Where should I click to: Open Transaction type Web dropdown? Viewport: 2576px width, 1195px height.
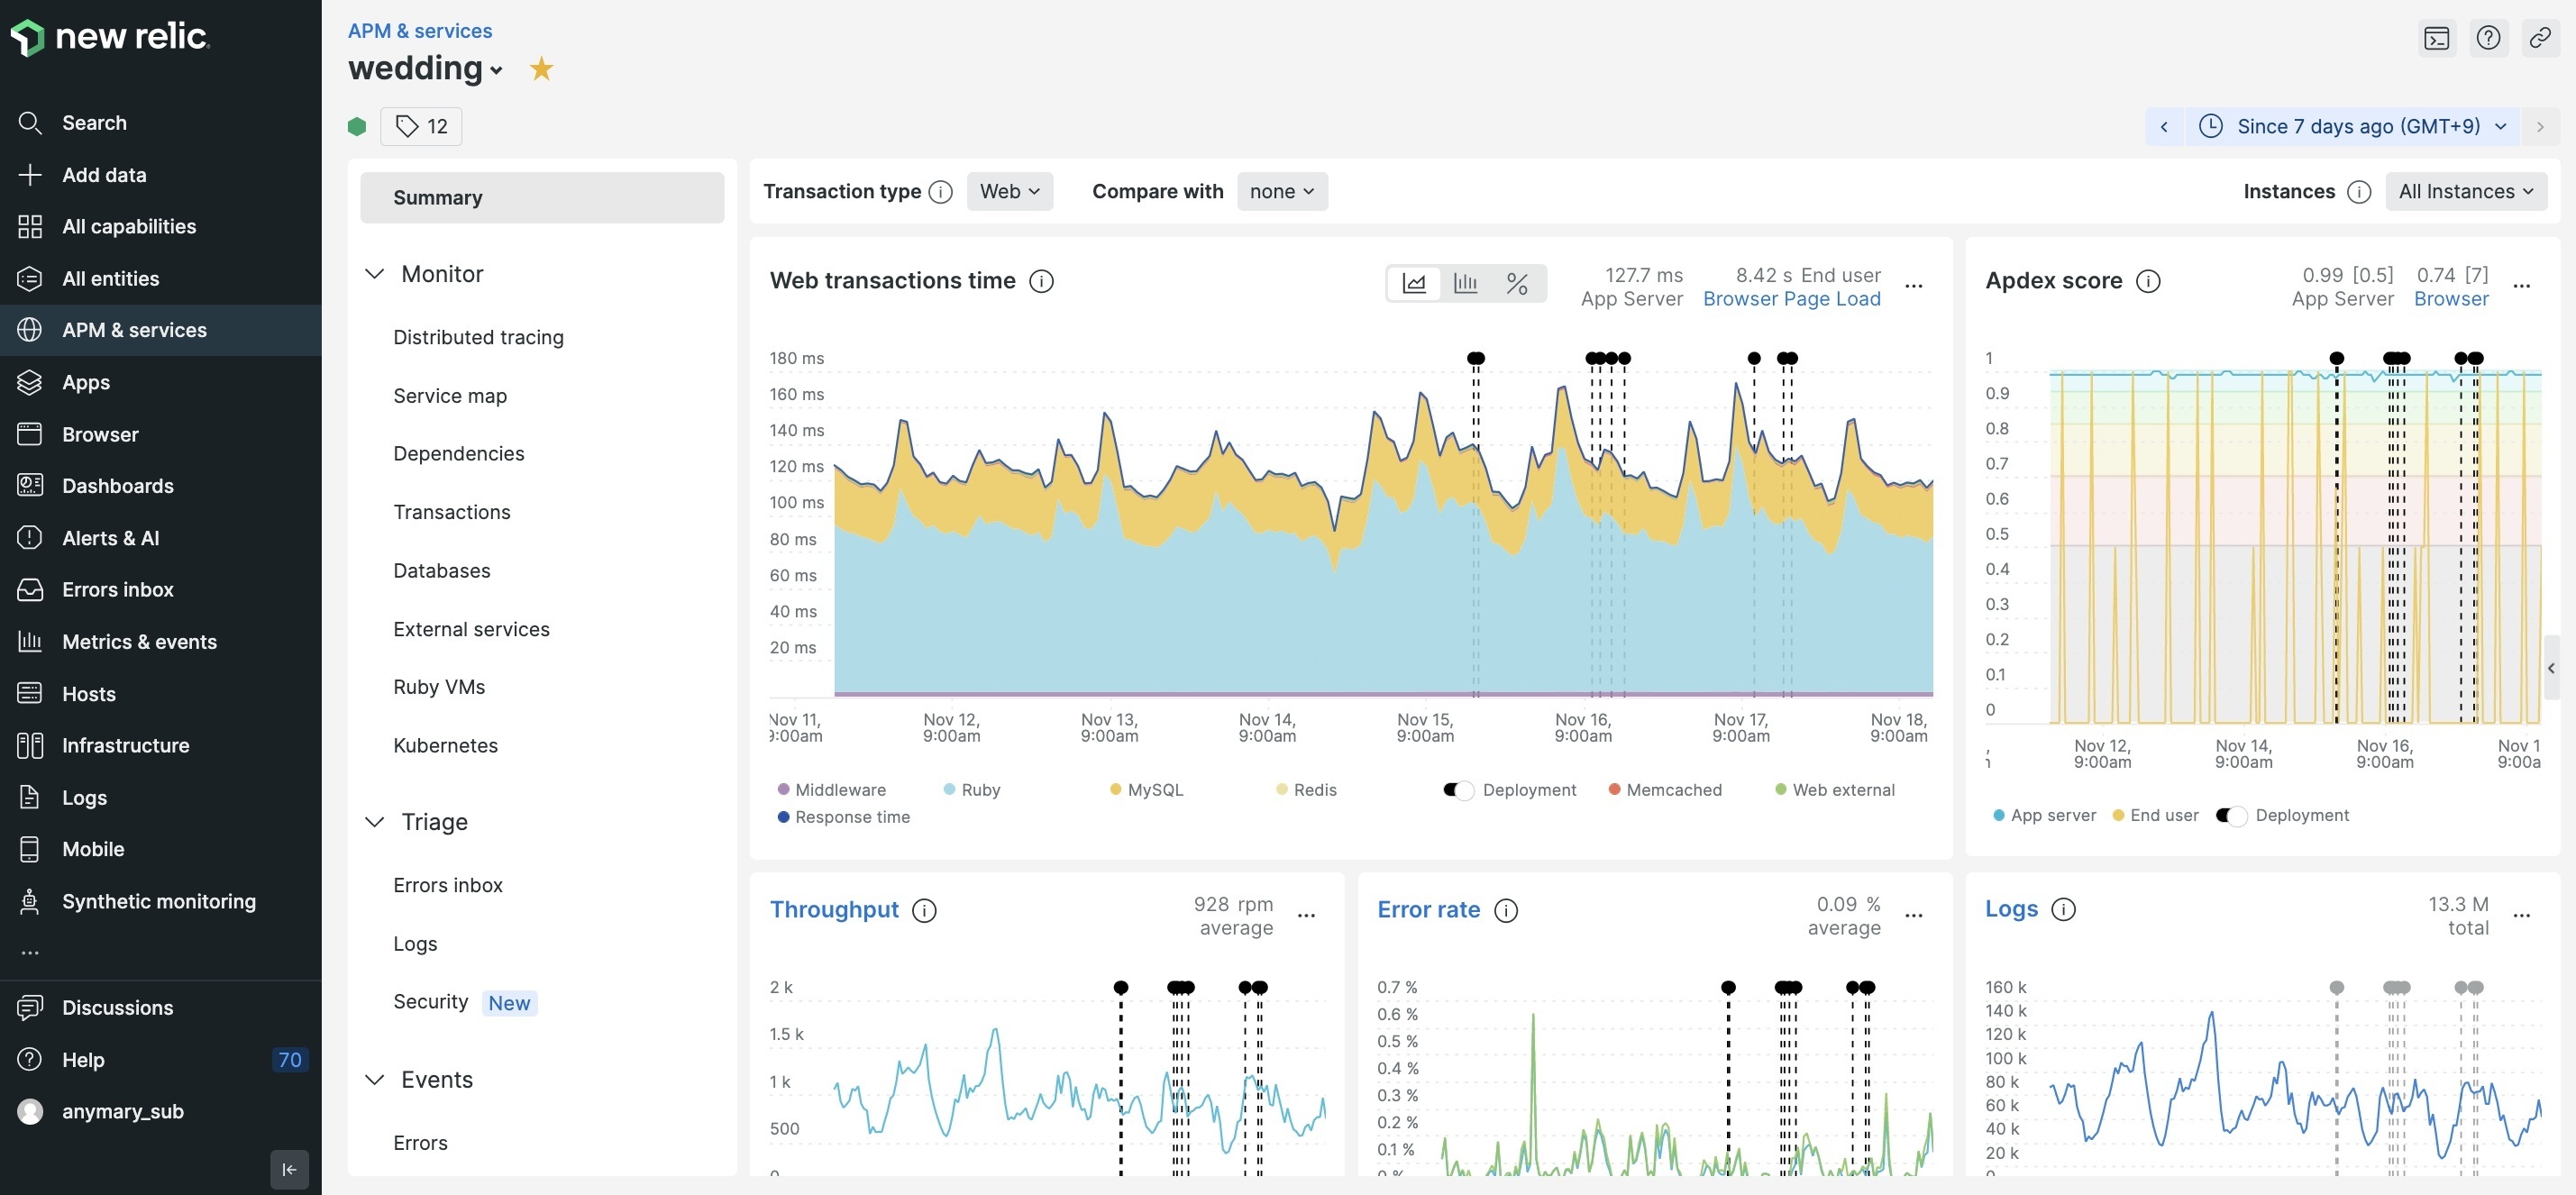tap(1009, 191)
